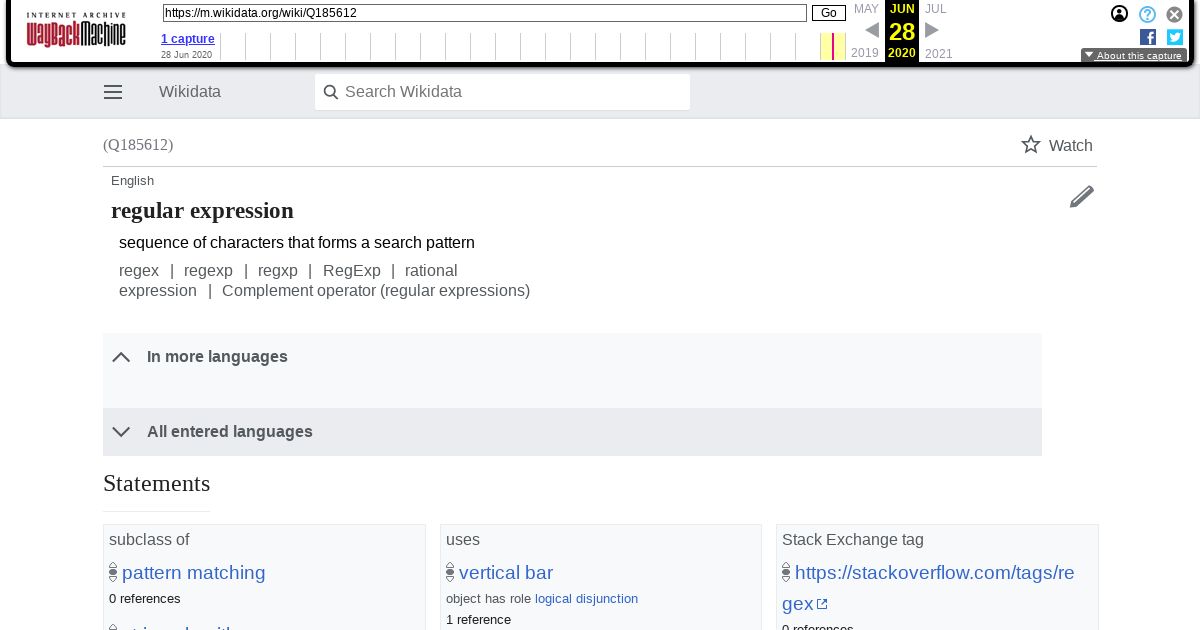The width and height of the screenshot is (1200, 630).
Task: Open the stackoverflow regex tag link
Action: pos(928,588)
